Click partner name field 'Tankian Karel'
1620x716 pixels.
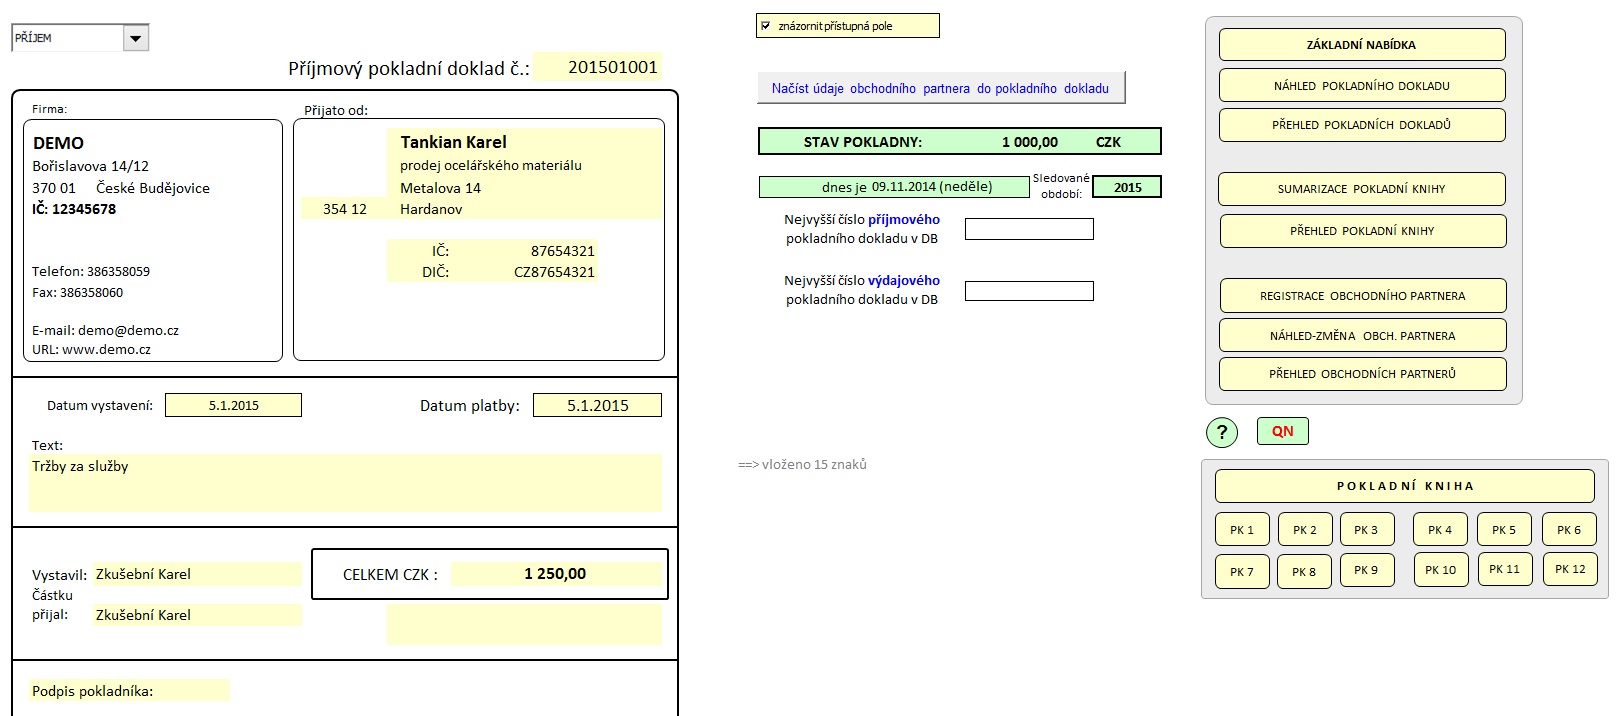click(x=525, y=142)
